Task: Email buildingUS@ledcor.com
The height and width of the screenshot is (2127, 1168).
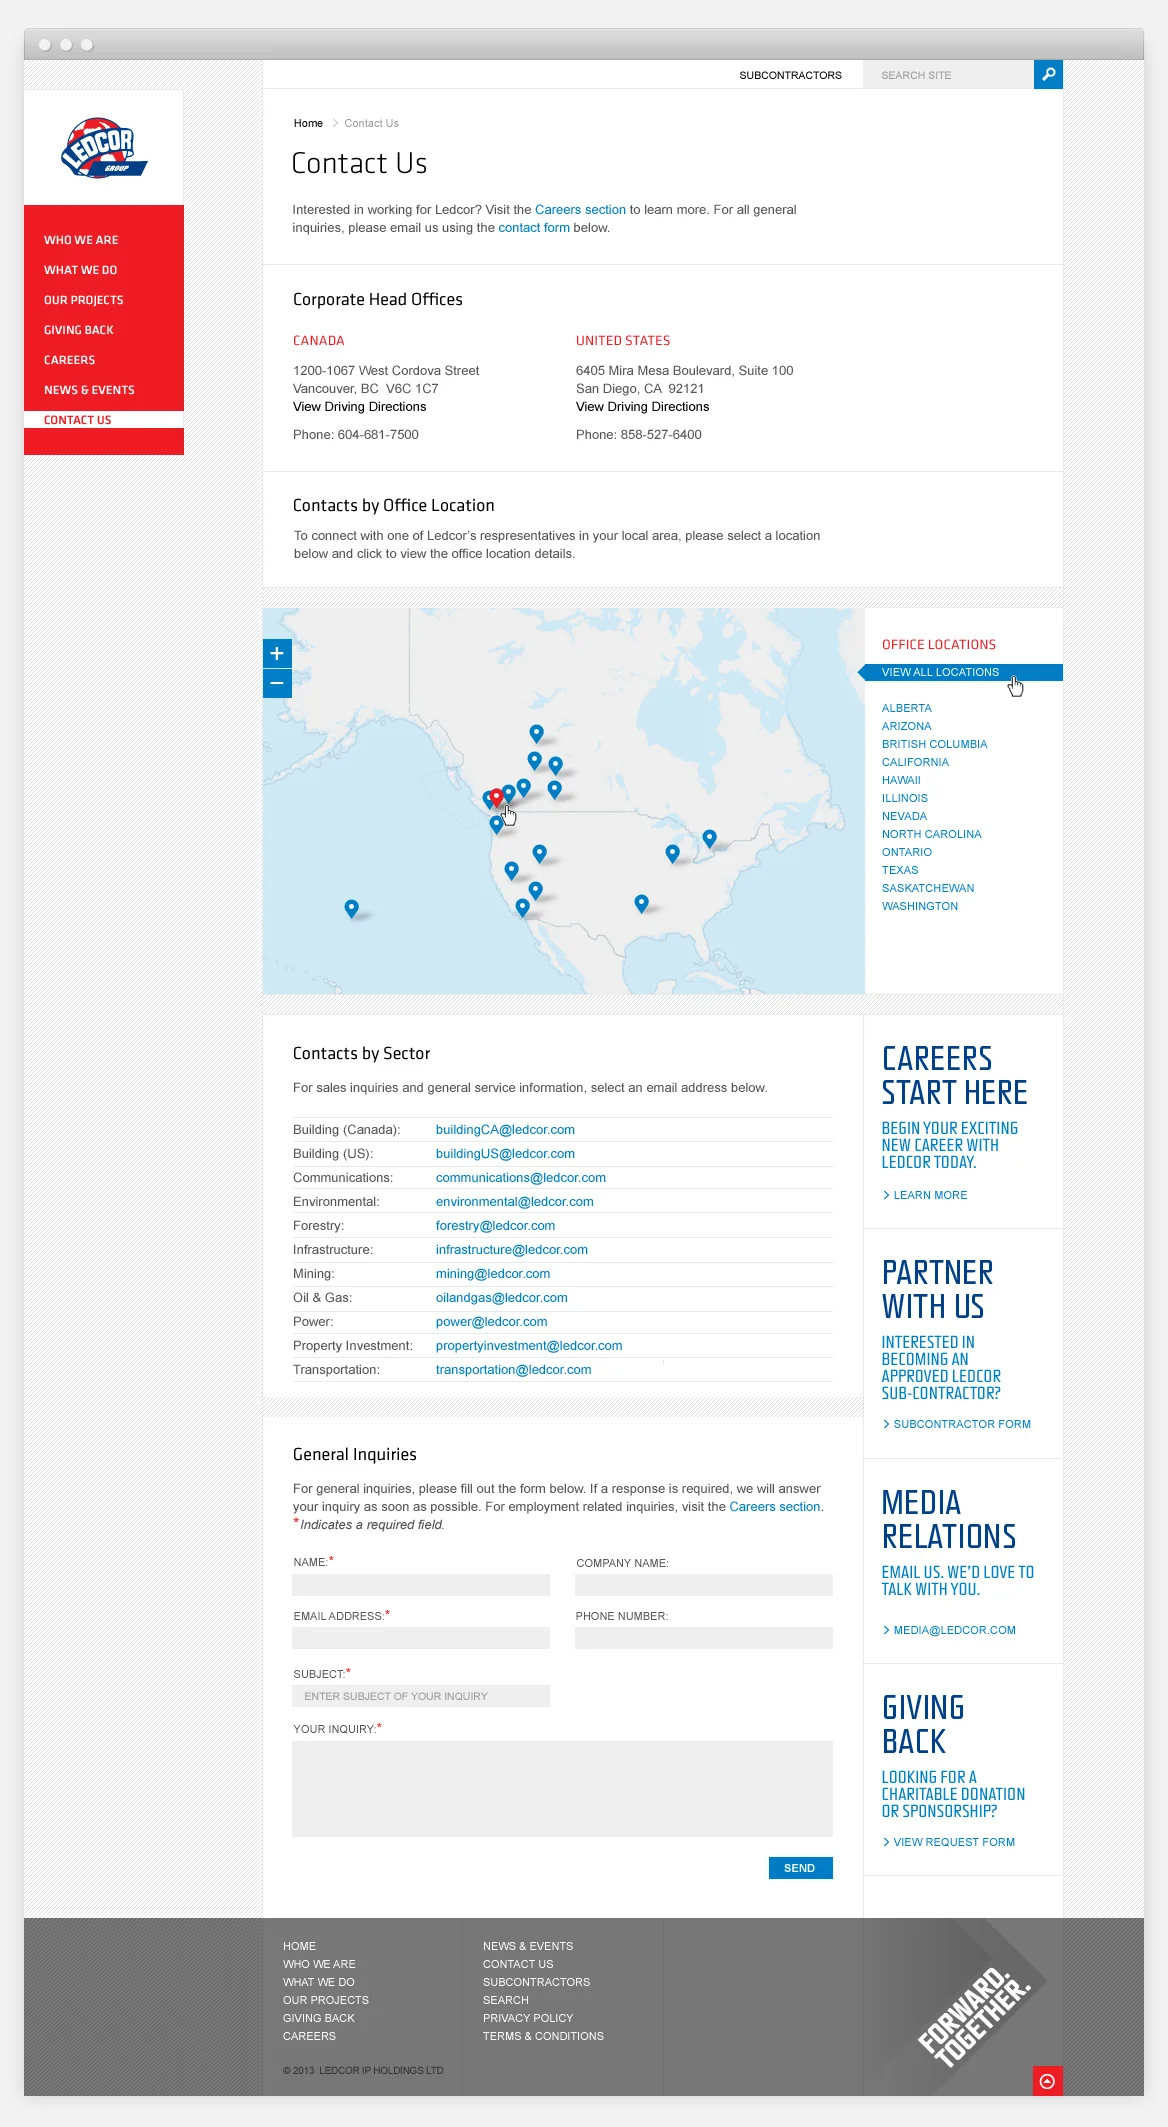Action: [x=505, y=1154]
